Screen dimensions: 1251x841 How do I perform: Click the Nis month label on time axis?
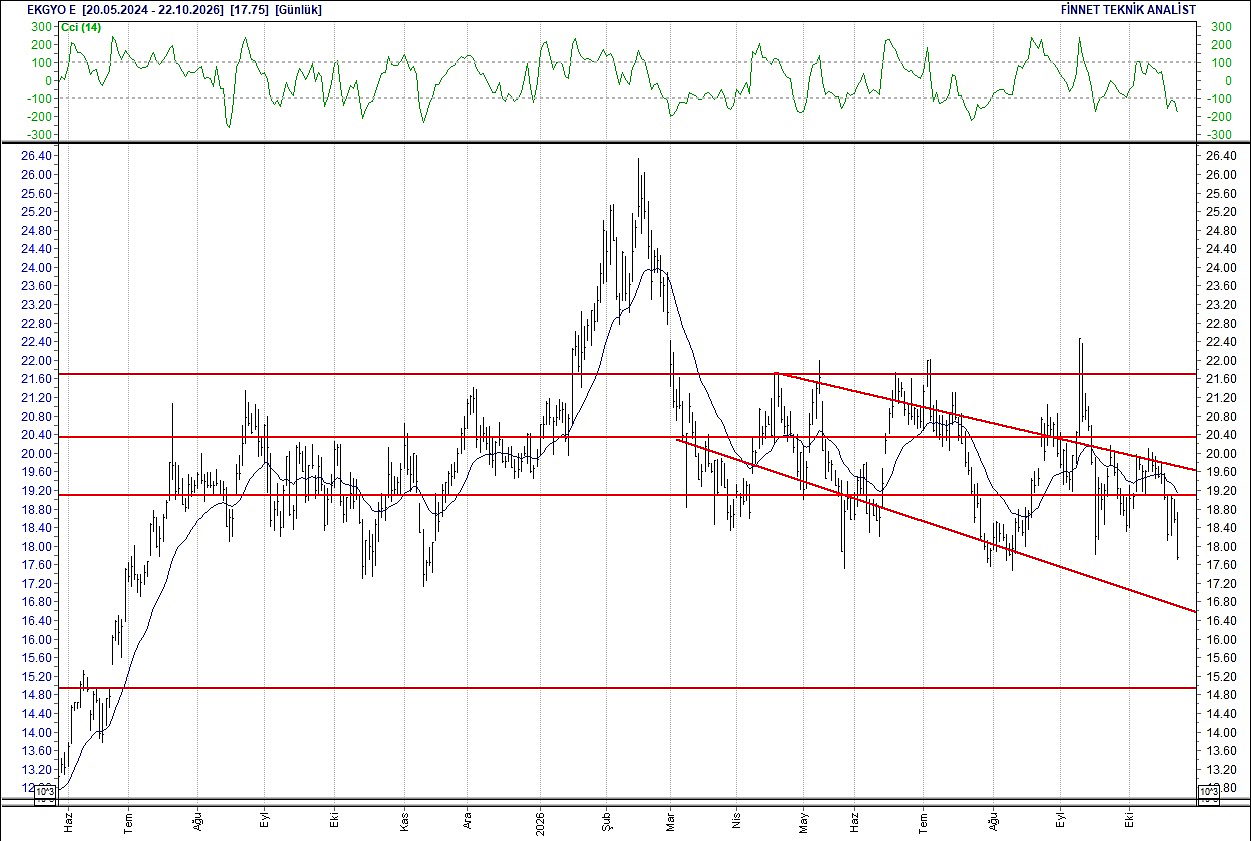point(736,820)
